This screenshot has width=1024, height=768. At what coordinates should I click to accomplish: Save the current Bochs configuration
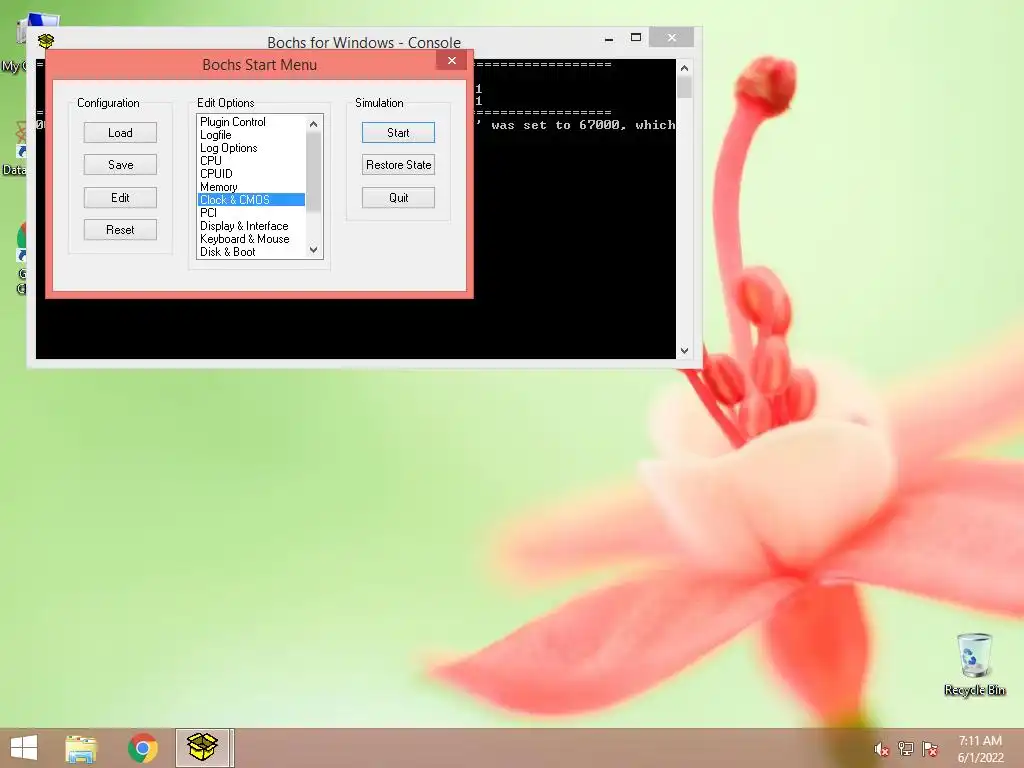(x=120, y=165)
